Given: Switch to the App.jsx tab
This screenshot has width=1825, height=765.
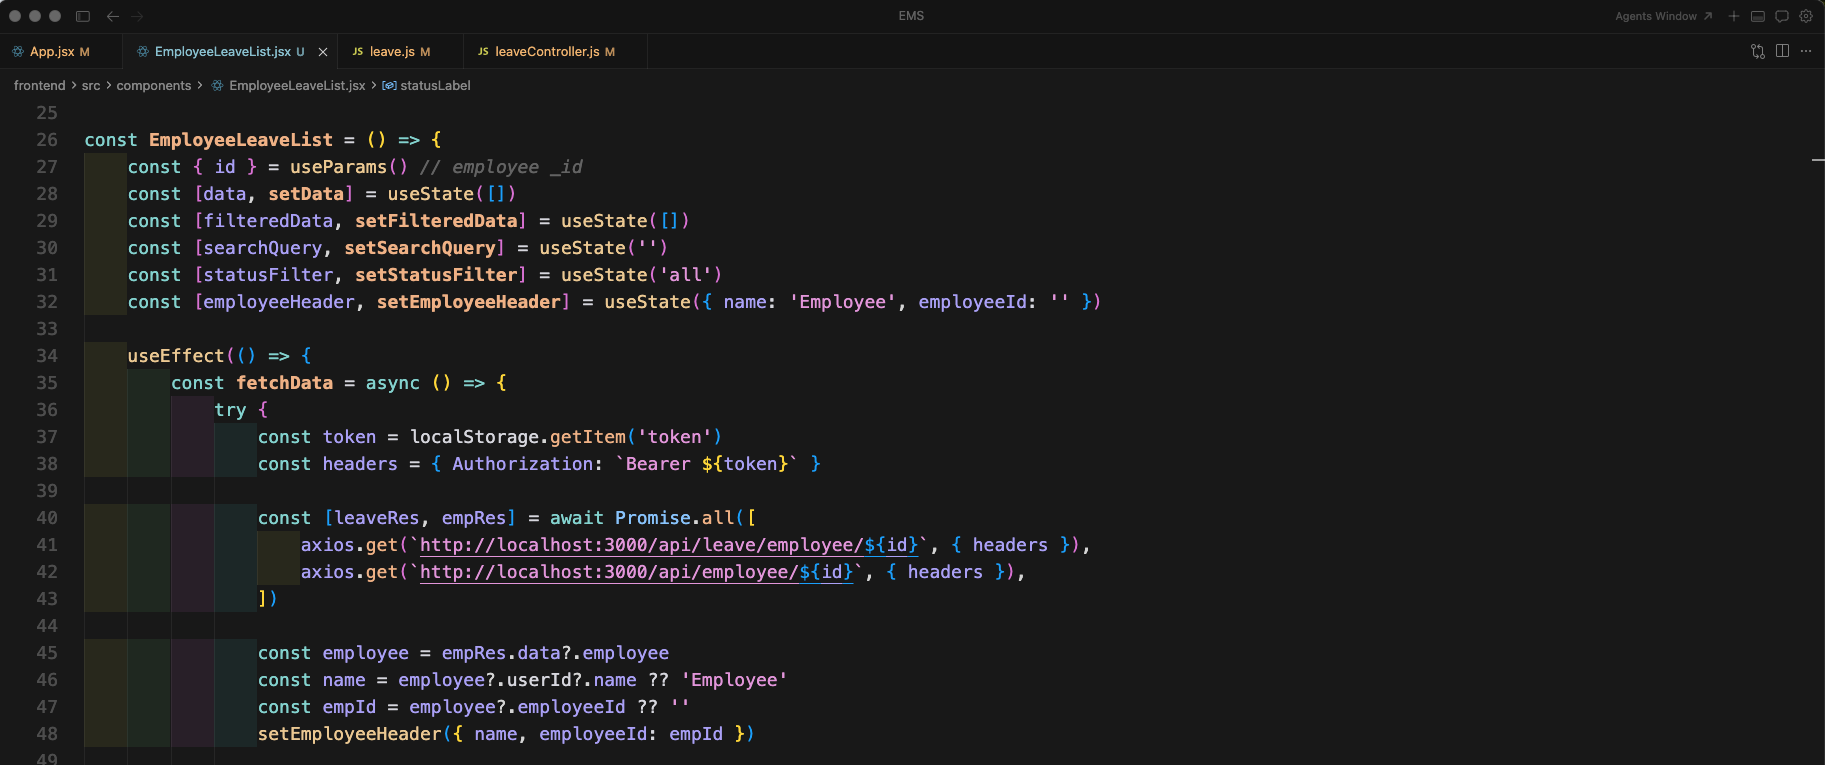Looking at the screenshot, I should tap(60, 51).
